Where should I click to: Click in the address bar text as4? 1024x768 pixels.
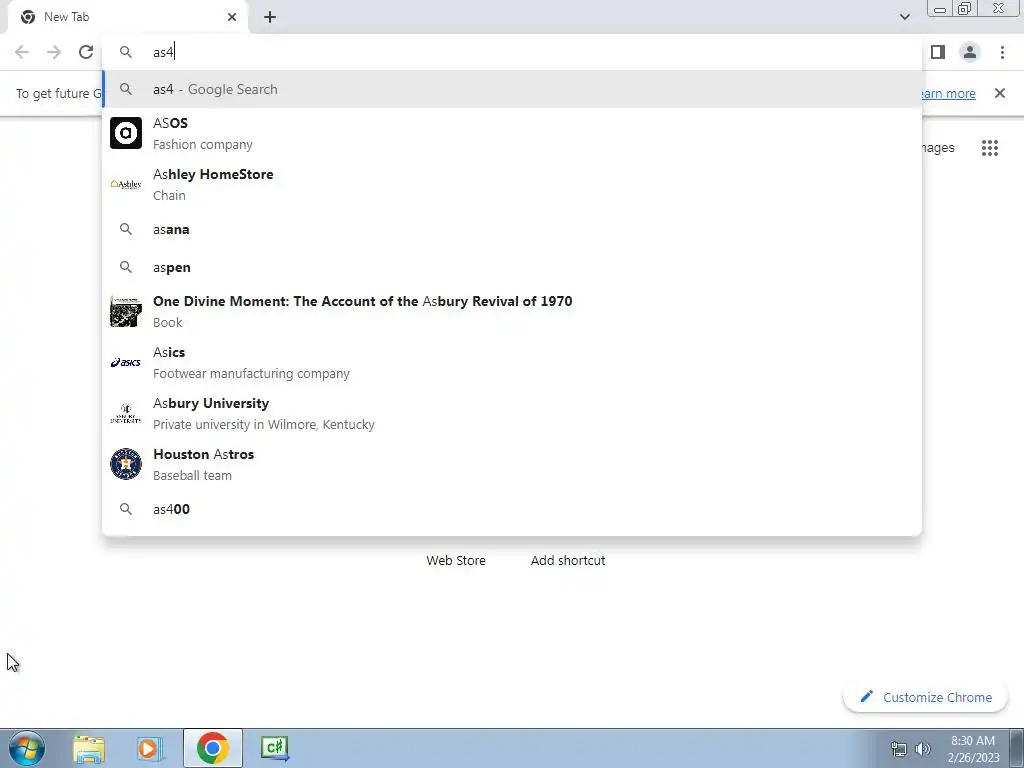tap(163, 52)
